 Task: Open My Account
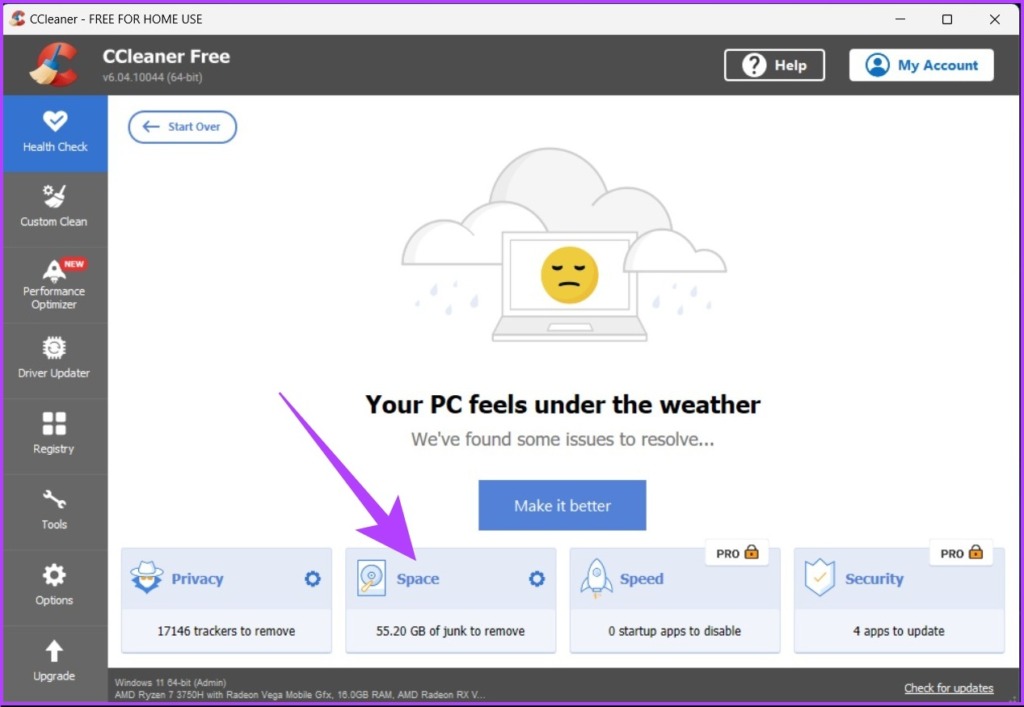click(x=921, y=65)
